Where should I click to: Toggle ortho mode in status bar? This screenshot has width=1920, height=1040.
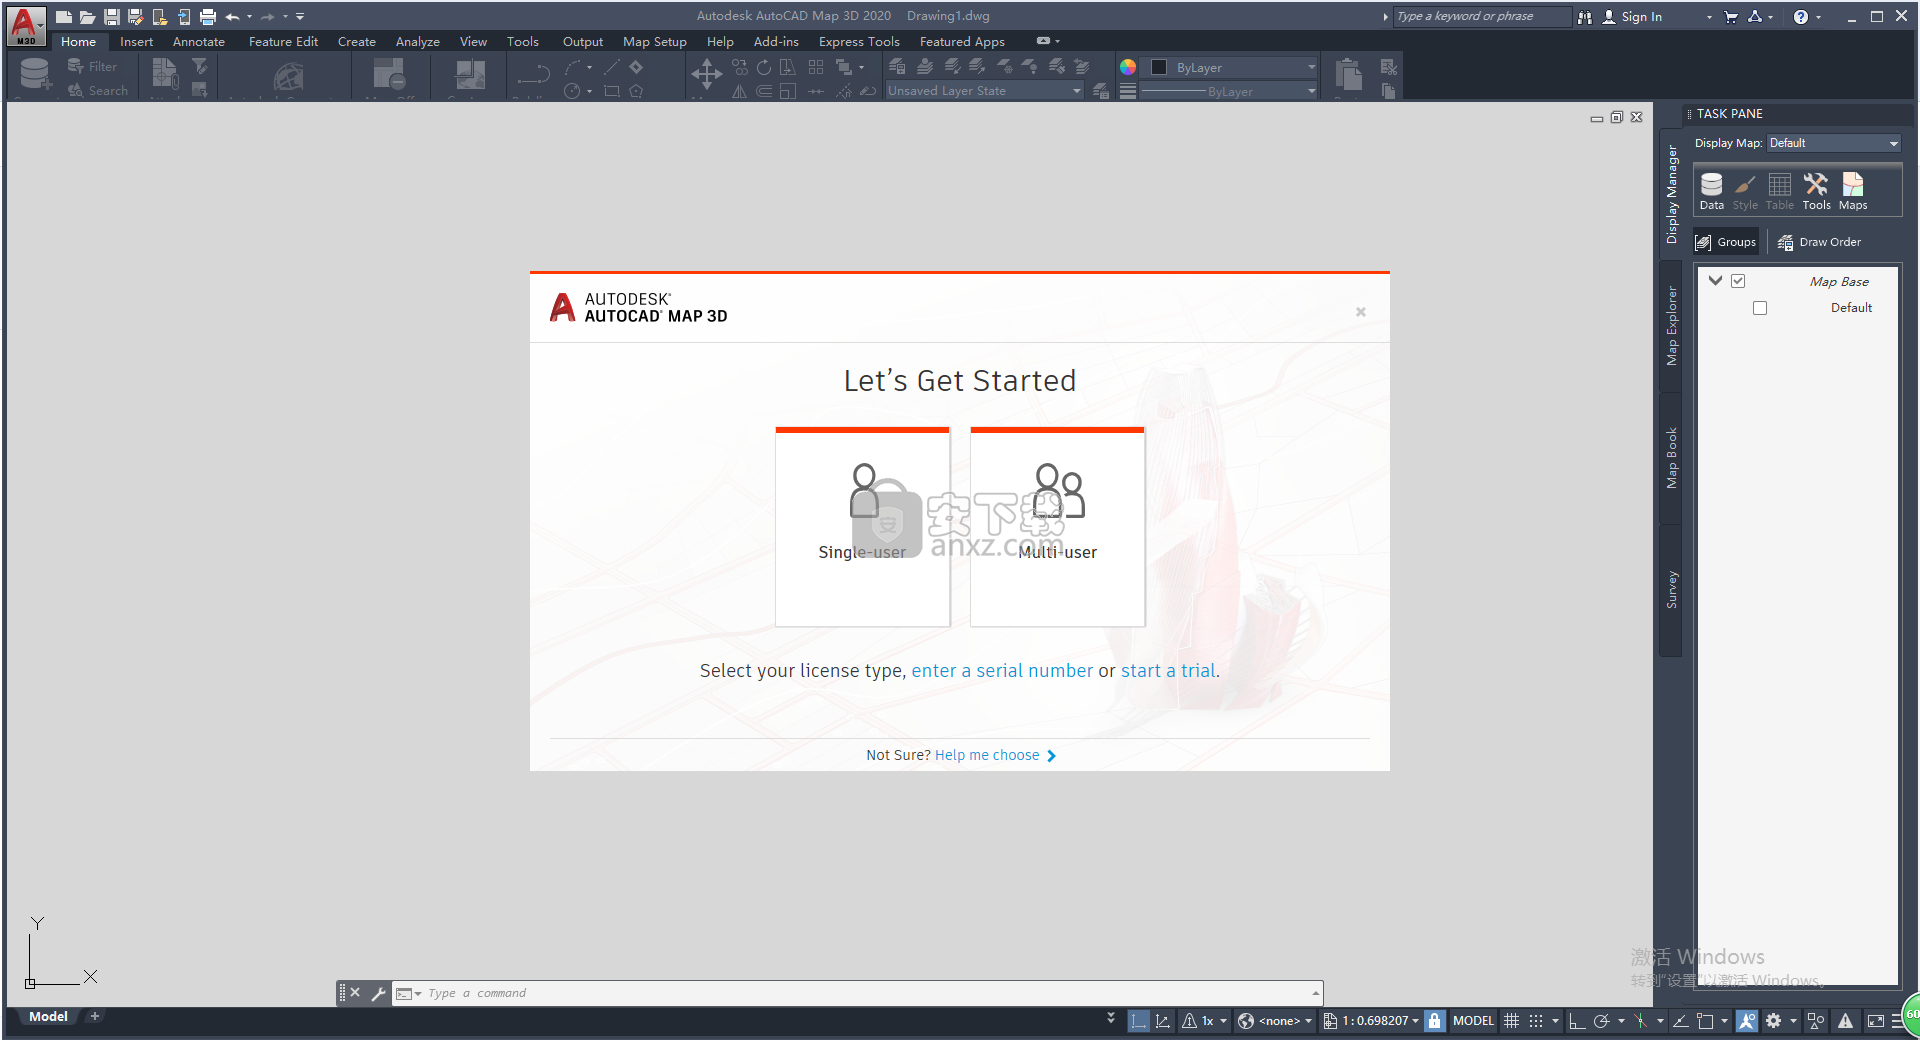[x=1576, y=1021]
